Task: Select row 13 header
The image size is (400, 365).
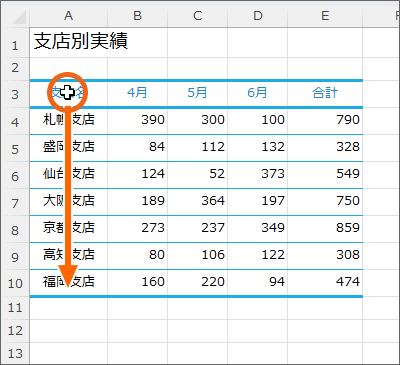Action: [x=15, y=353]
